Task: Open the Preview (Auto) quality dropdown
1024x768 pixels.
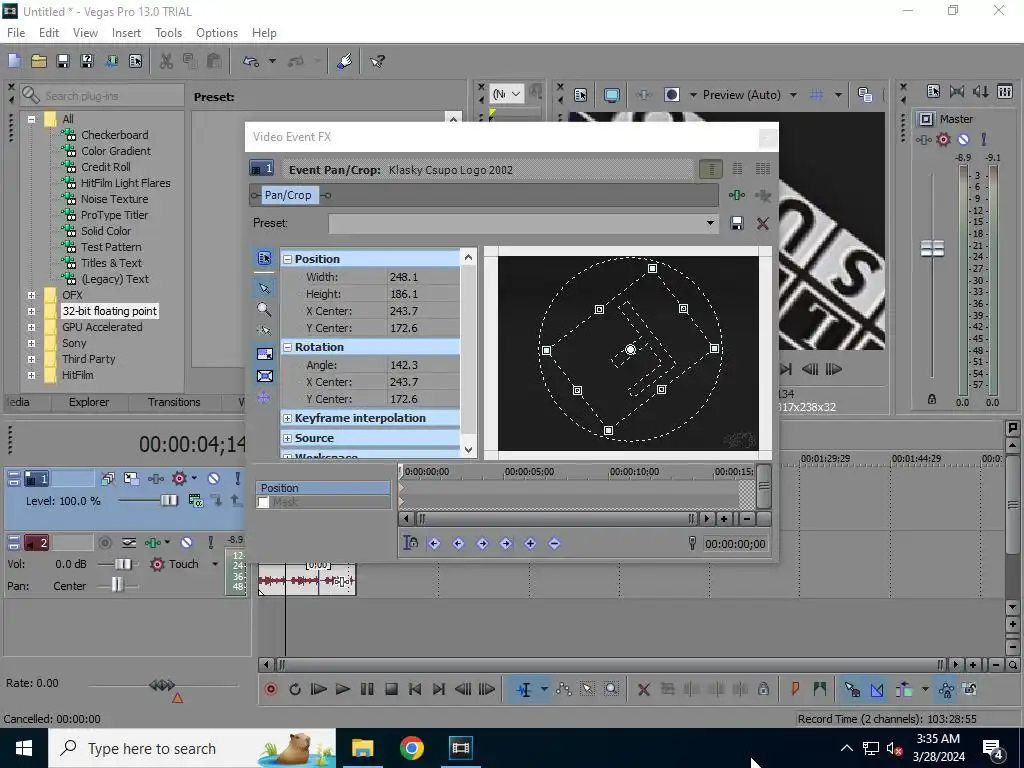Action: tap(793, 95)
